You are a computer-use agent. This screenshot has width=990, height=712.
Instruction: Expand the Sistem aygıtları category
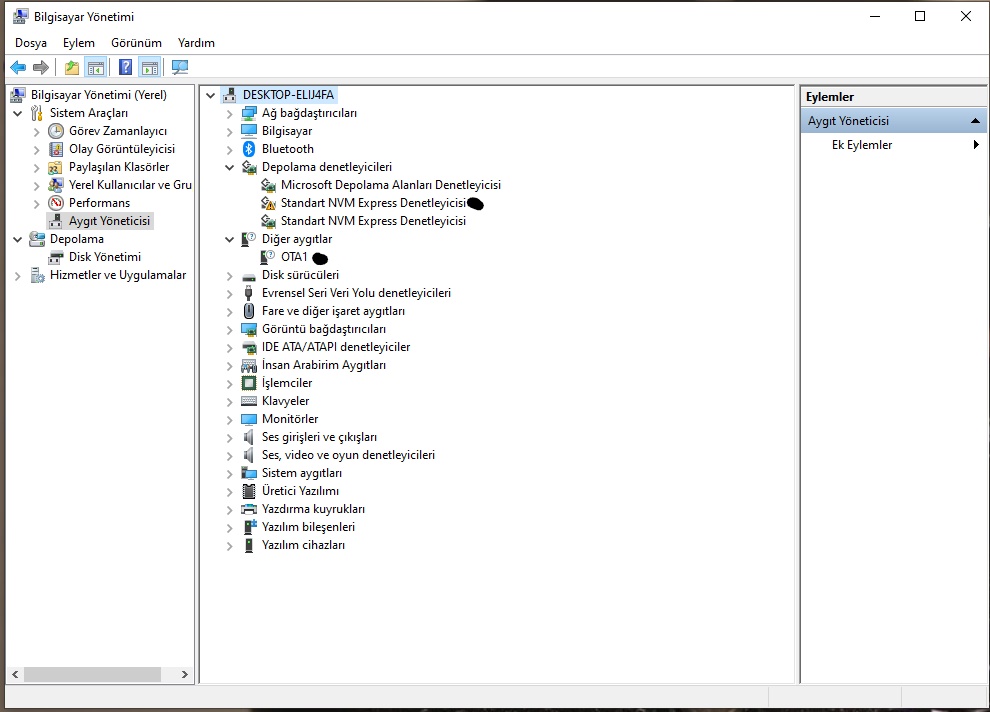230,473
